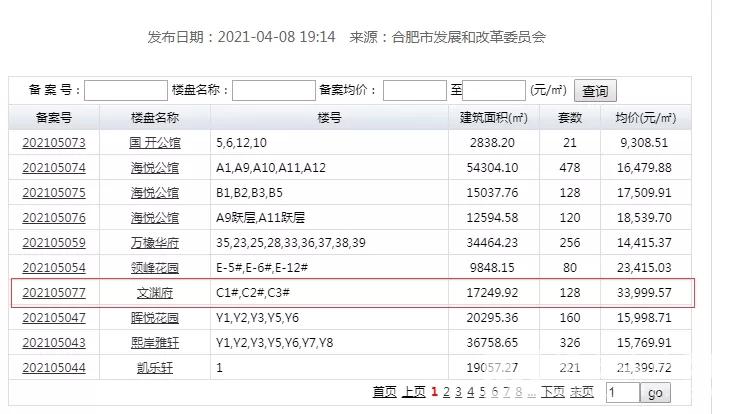Select area cell 36758.65
Viewport: 730px width, 414px height.
click(x=493, y=343)
